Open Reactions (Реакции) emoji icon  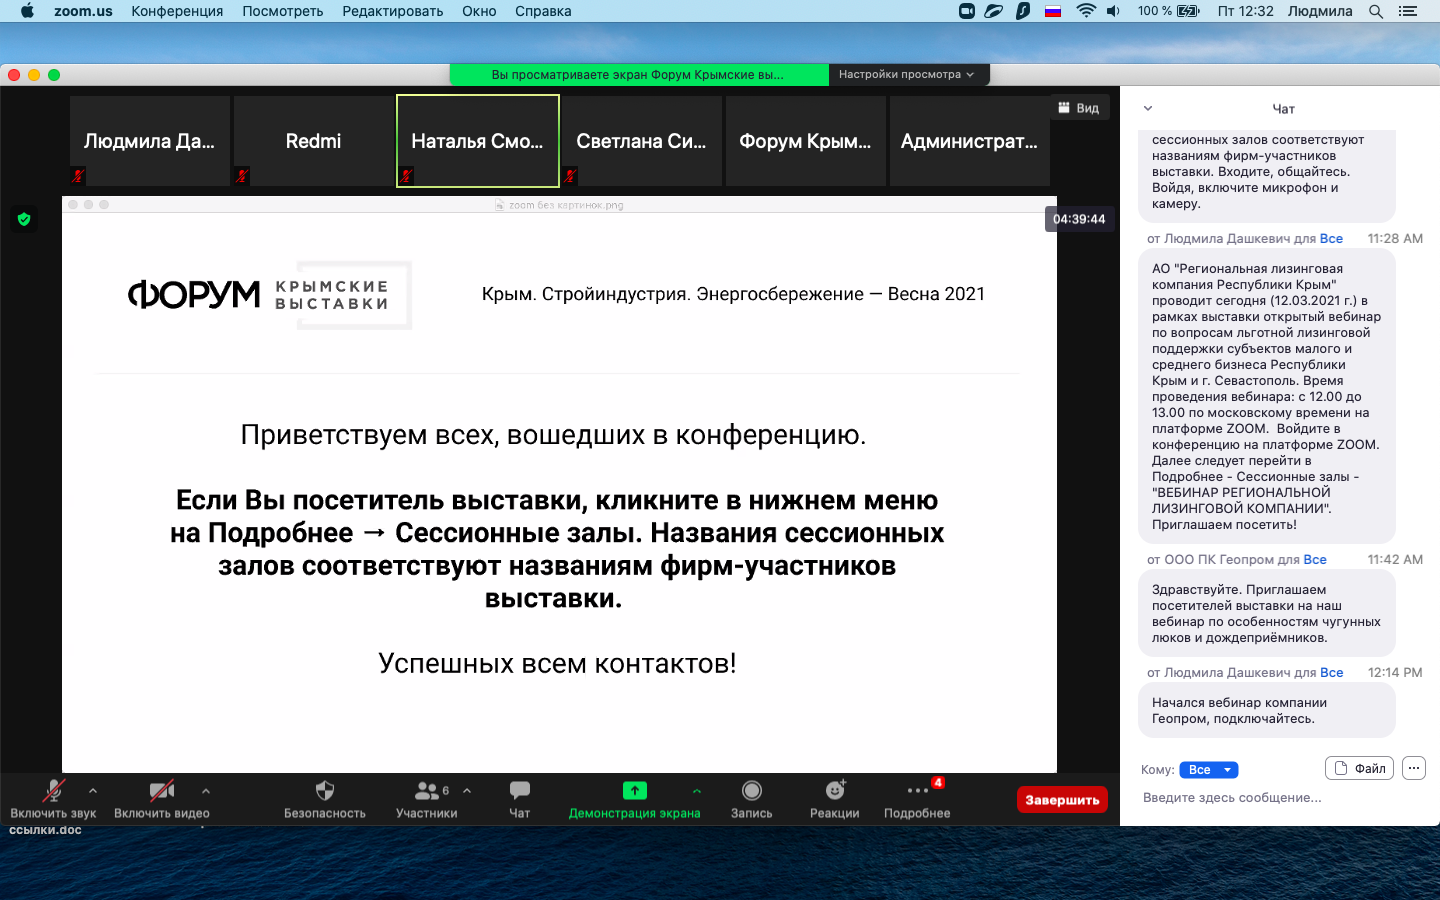coord(835,792)
